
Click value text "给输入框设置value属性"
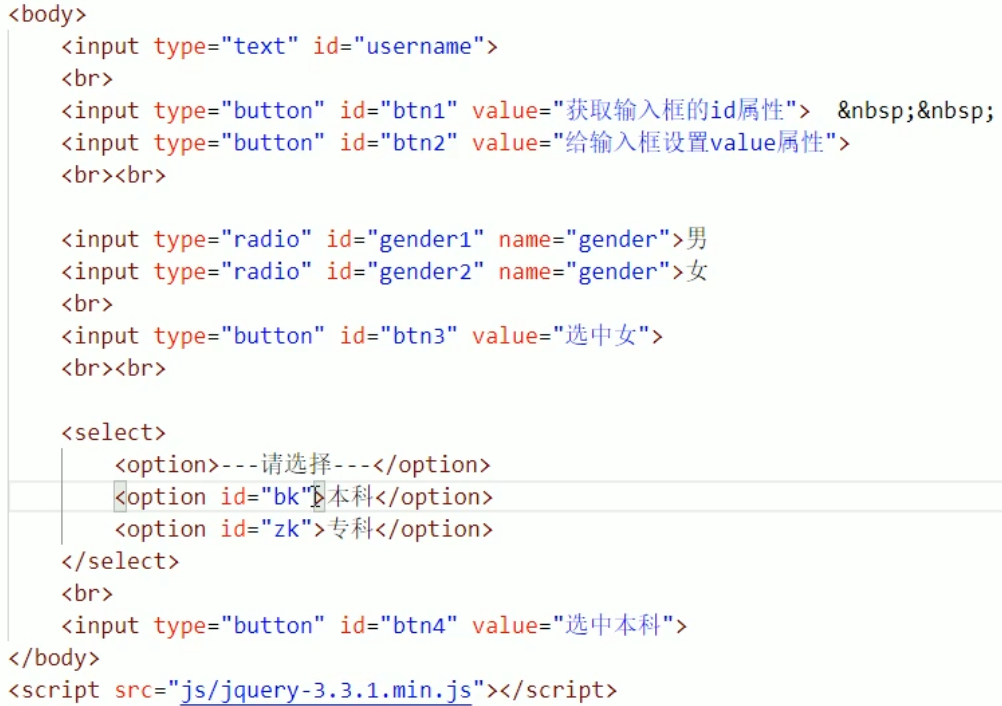695,142
